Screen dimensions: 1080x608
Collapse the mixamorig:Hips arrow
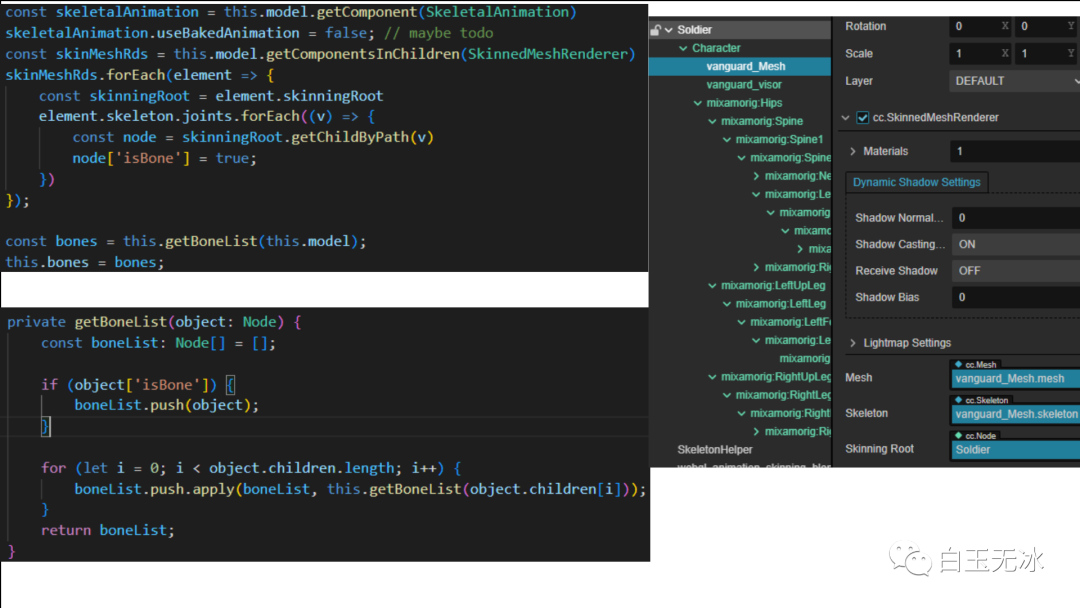coord(698,103)
